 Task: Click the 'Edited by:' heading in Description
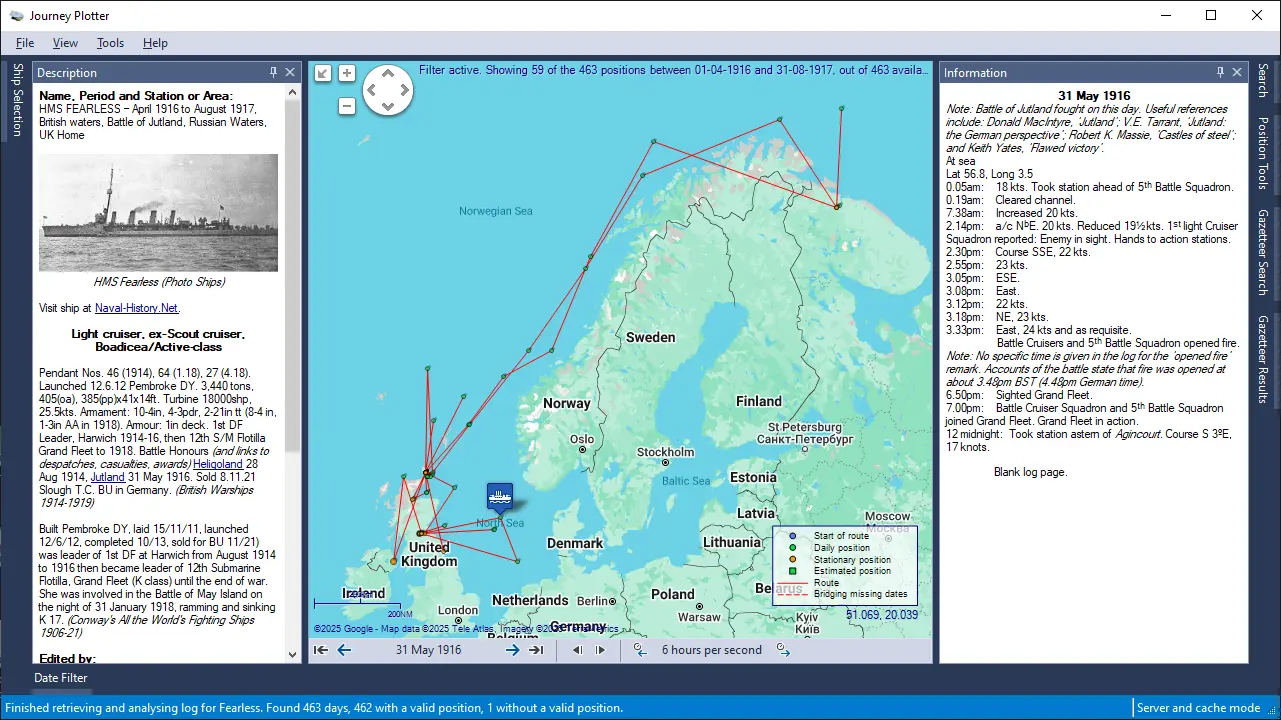[x=67, y=659]
